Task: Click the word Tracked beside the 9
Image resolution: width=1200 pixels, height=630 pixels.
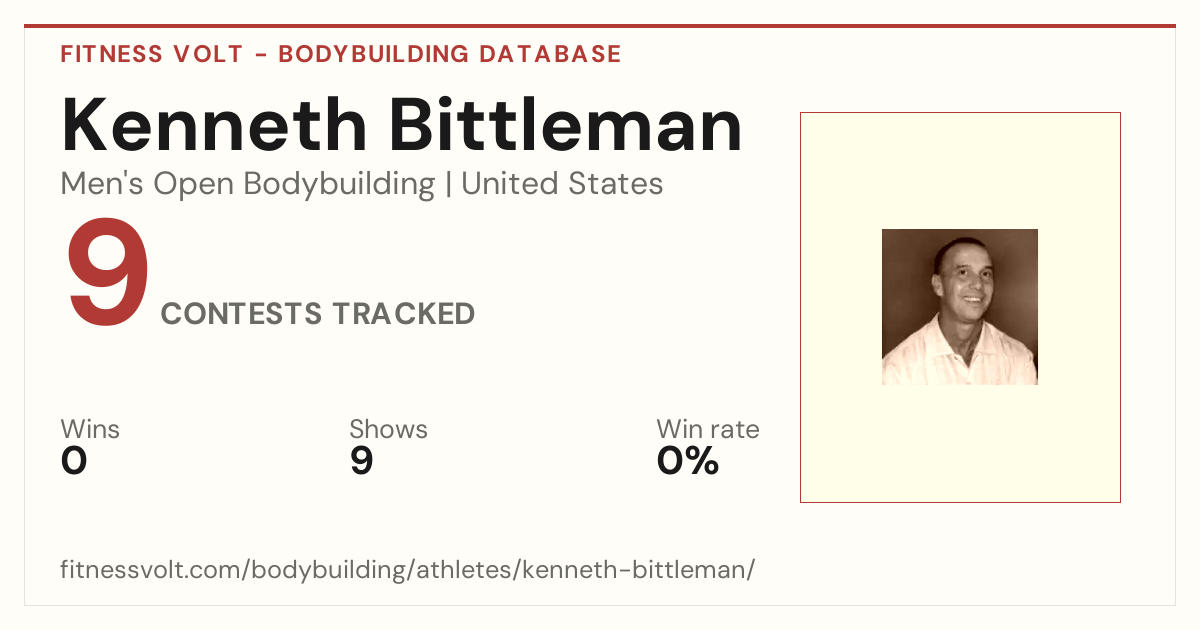Action: click(404, 314)
